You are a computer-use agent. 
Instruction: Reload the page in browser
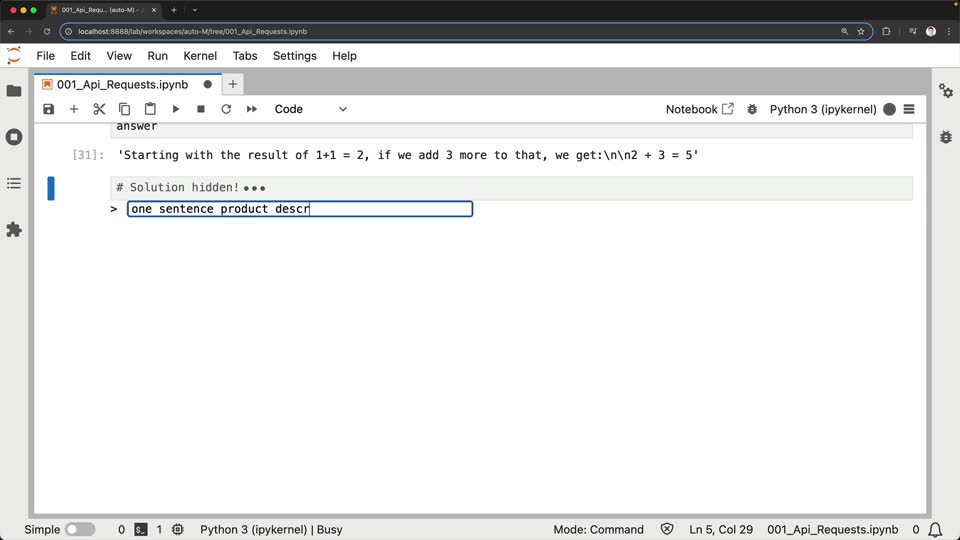pos(47,31)
